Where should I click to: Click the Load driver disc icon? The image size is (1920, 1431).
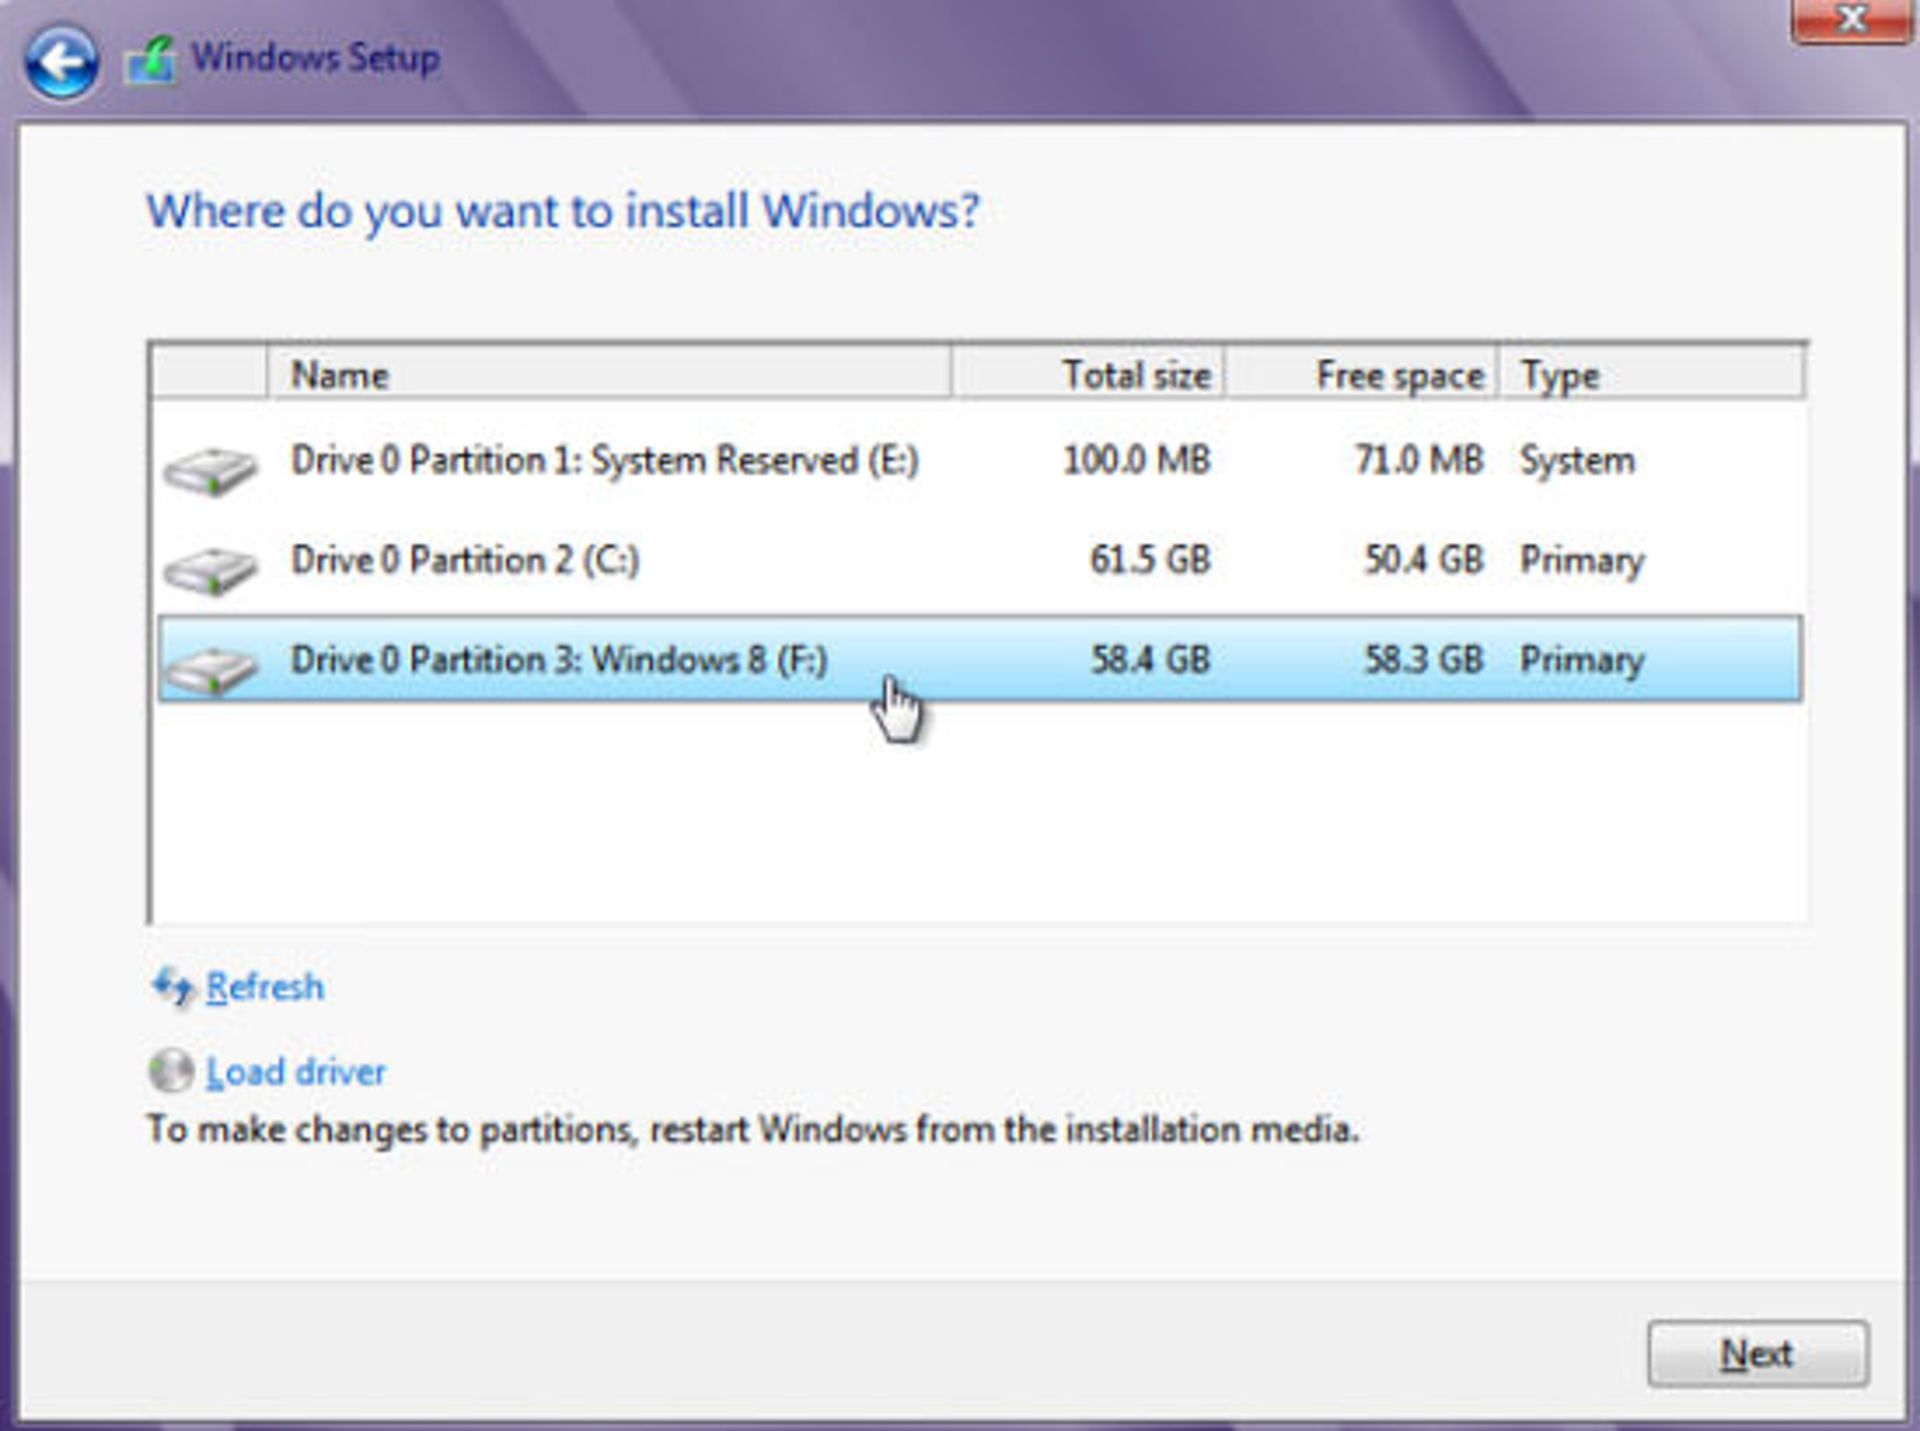tap(171, 1071)
